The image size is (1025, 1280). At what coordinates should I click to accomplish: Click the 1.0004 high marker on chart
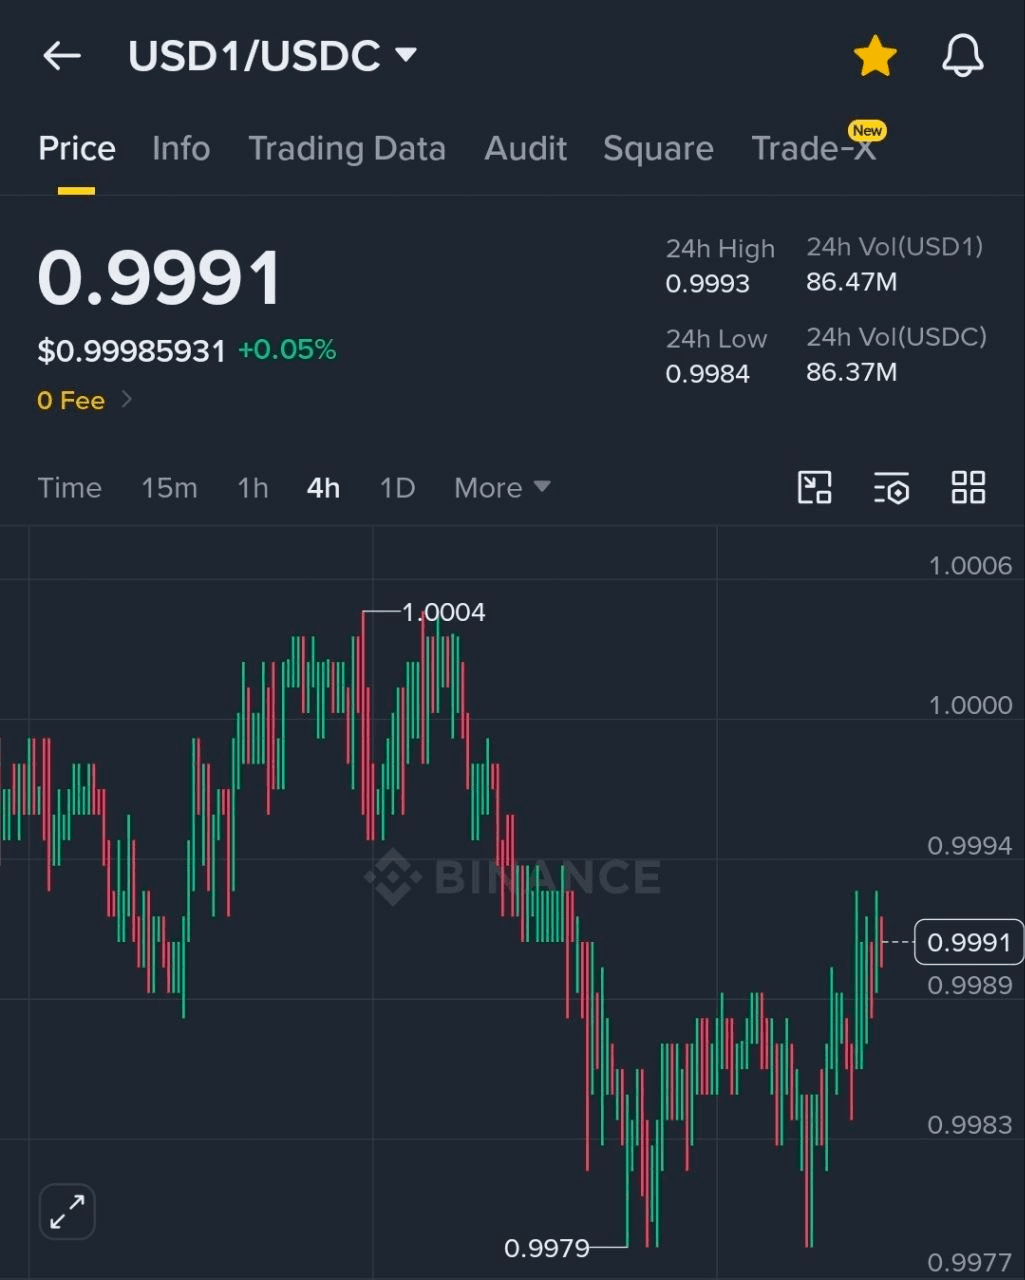coord(443,612)
